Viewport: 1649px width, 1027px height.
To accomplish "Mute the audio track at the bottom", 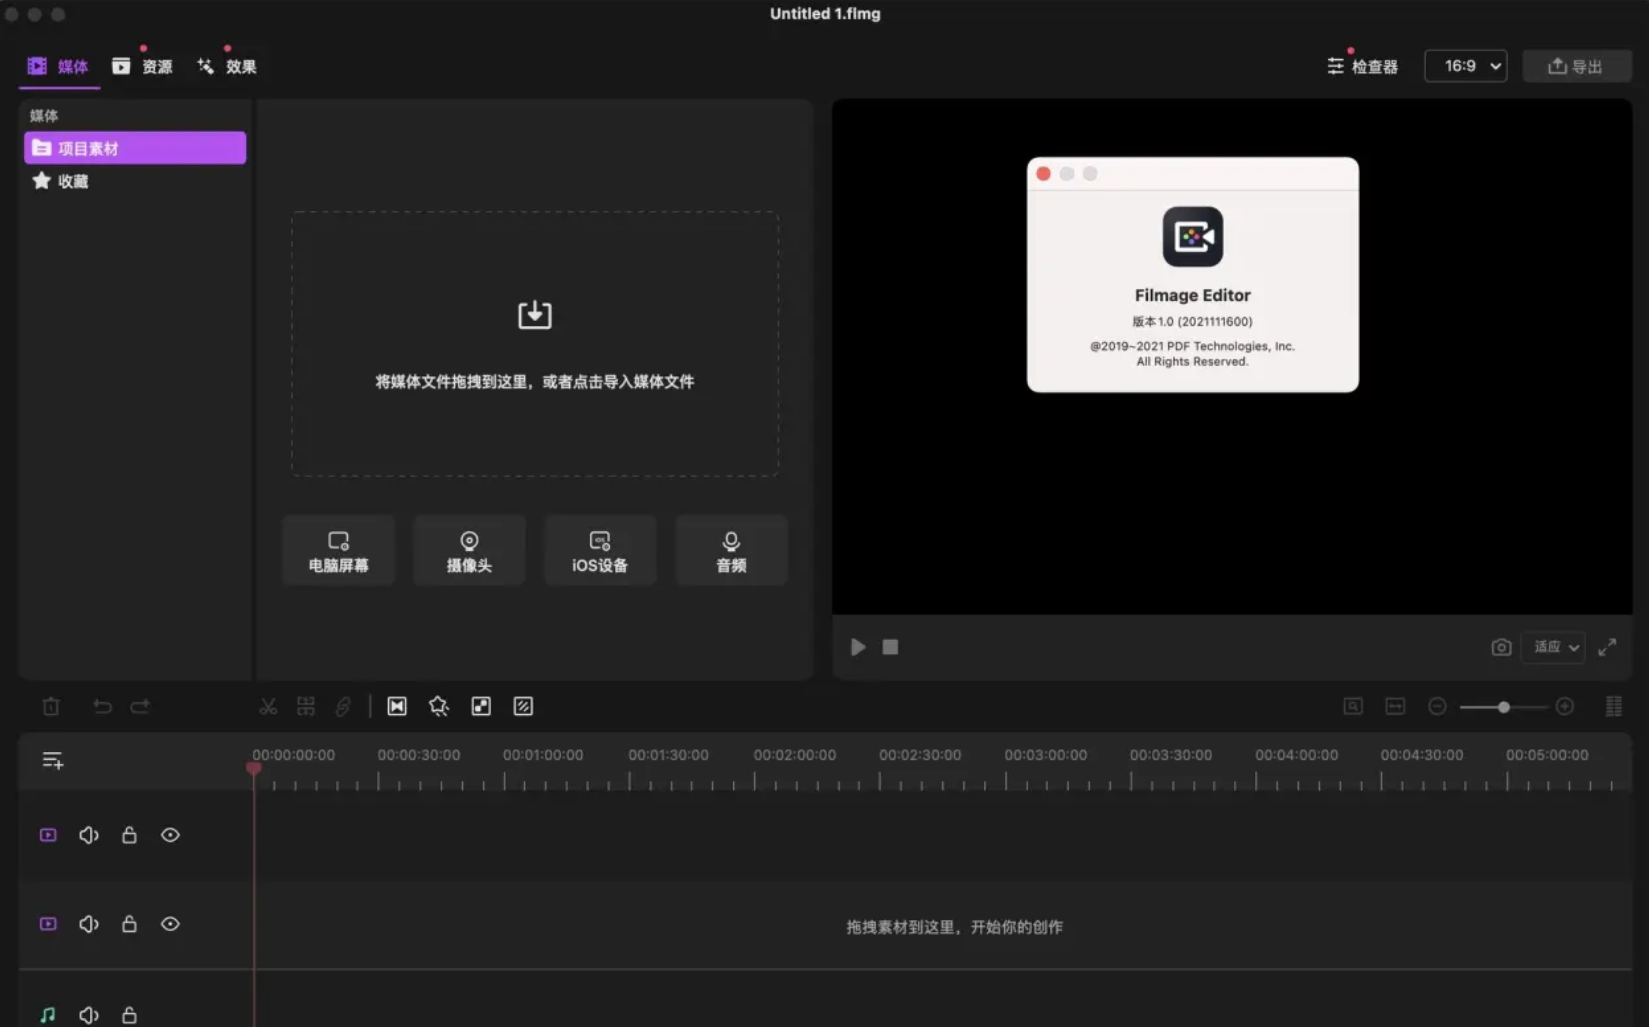I will [89, 1014].
